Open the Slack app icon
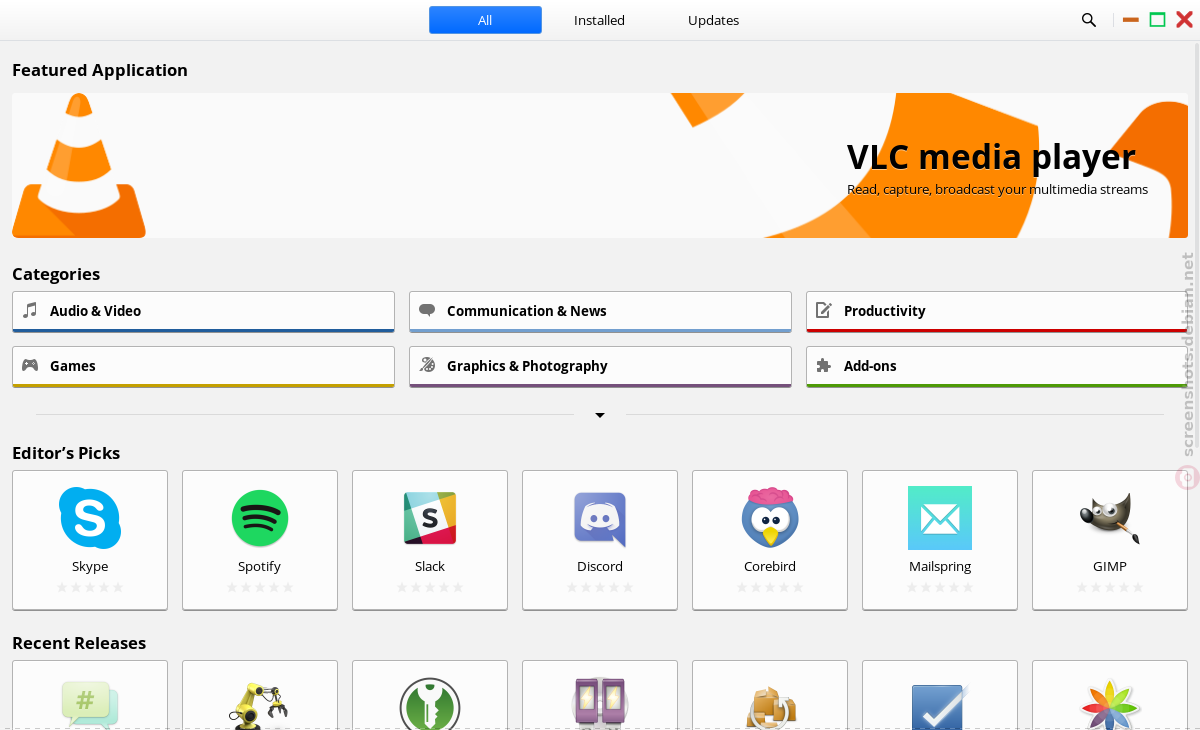Screen dimensions: 1200x730 [x=430, y=518]
